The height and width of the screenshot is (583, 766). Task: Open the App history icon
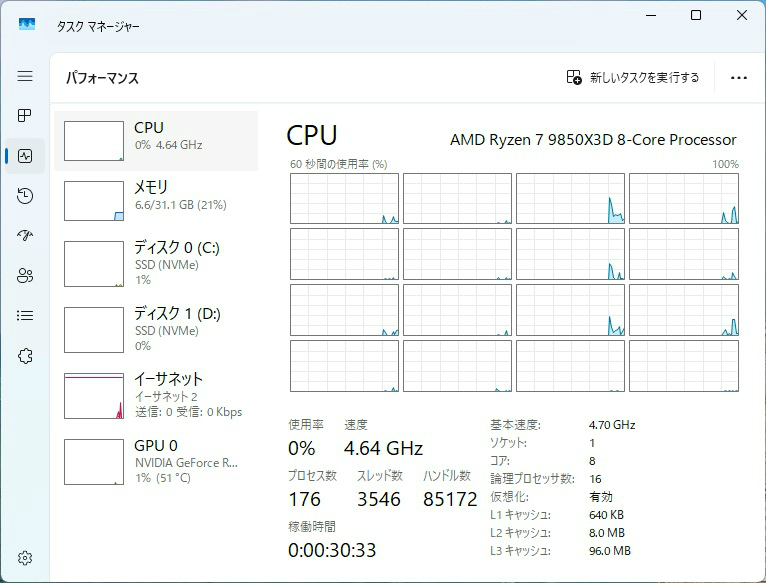[25, 196]
